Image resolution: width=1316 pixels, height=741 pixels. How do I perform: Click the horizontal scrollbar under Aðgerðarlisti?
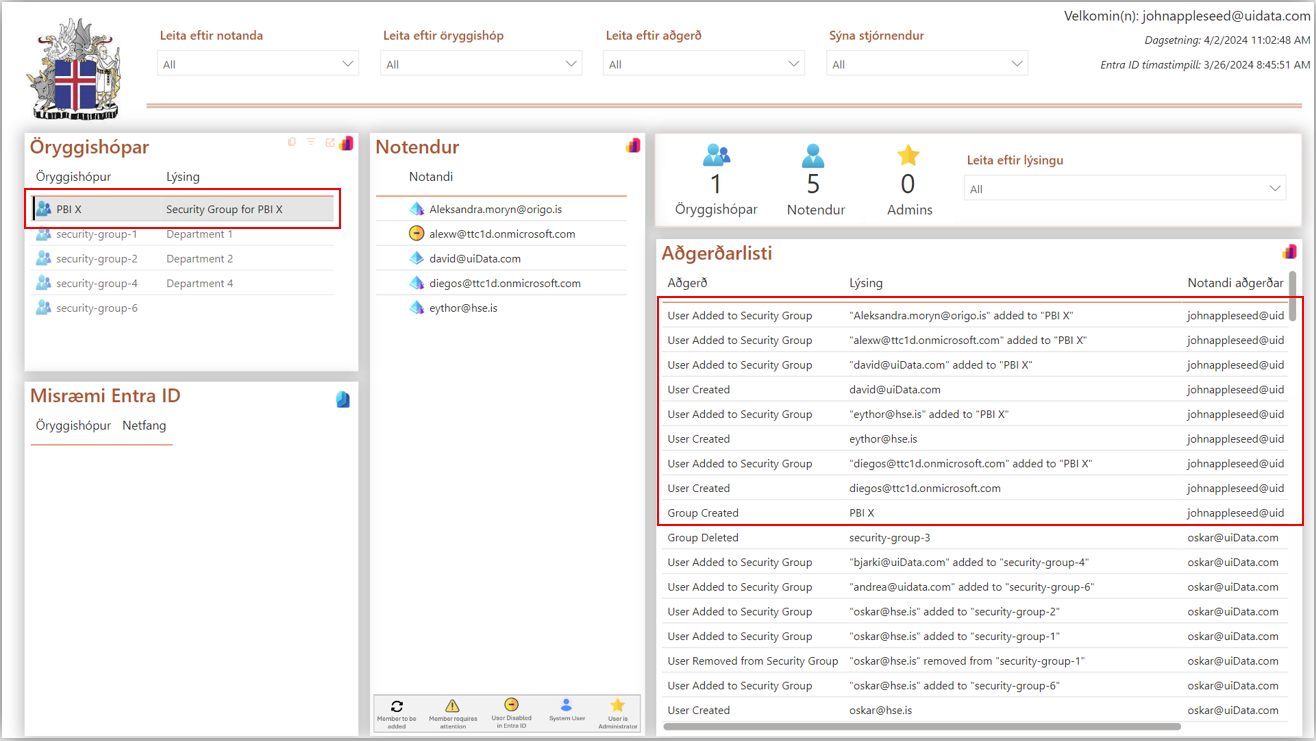920,727
